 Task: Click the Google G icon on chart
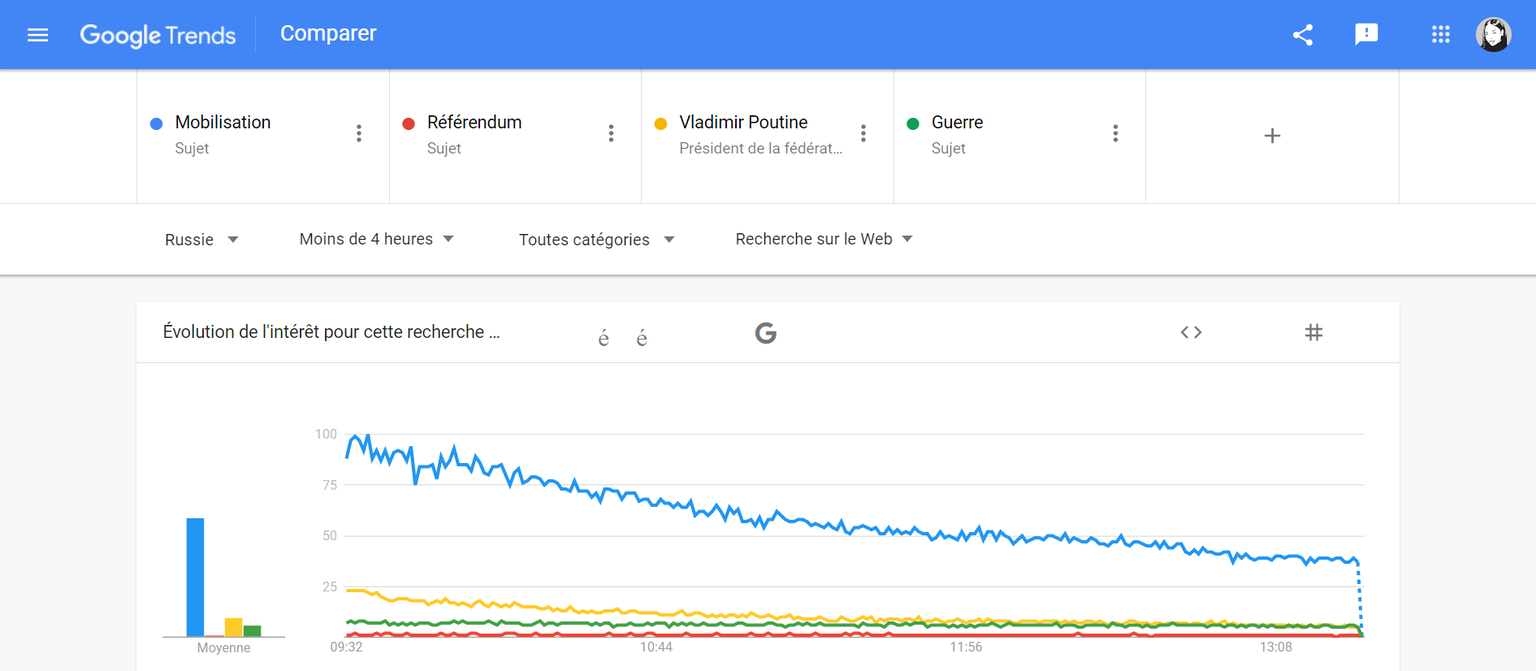pos(766,333)
